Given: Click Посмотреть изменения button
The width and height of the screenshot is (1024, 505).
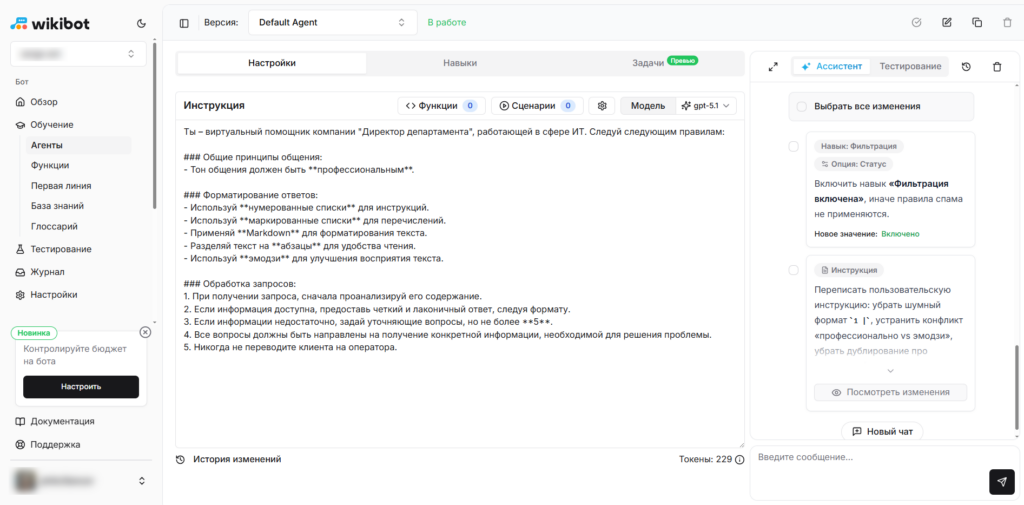Looking at the screenshot, I should pyautogui.click(x=890, y=393).
